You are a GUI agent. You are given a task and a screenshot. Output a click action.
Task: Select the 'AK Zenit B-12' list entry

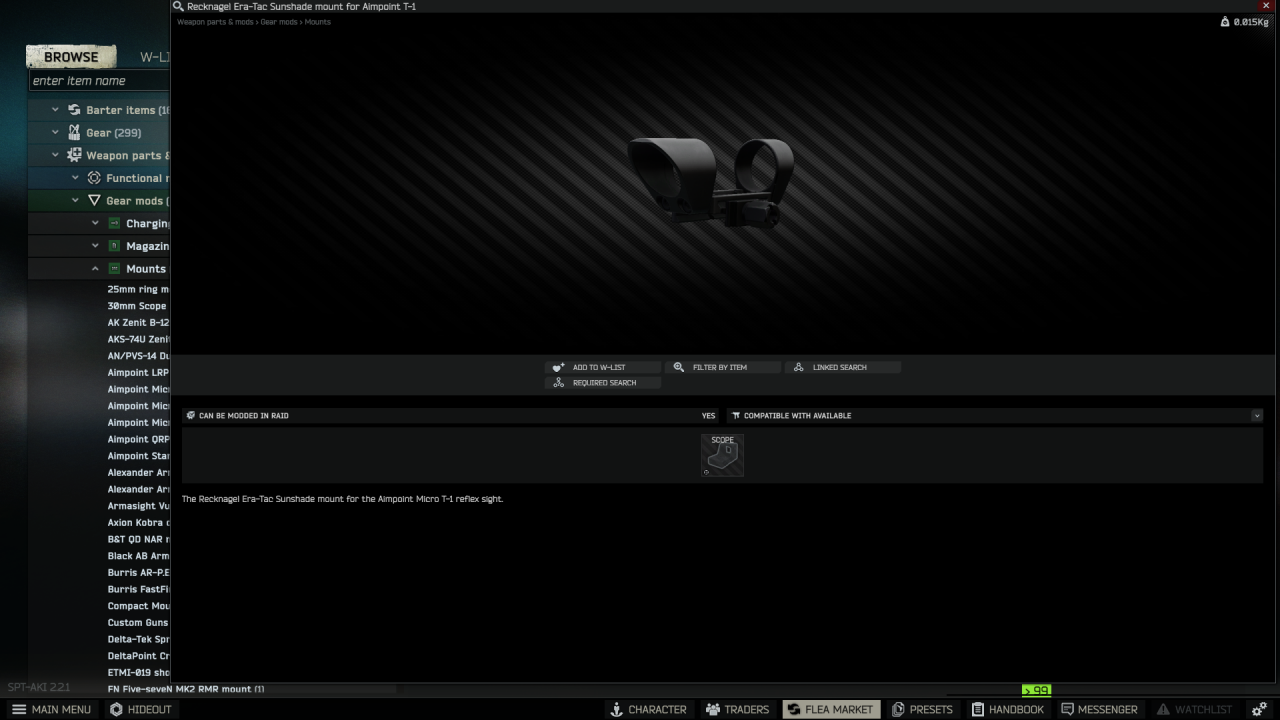(x=138, y=323)
